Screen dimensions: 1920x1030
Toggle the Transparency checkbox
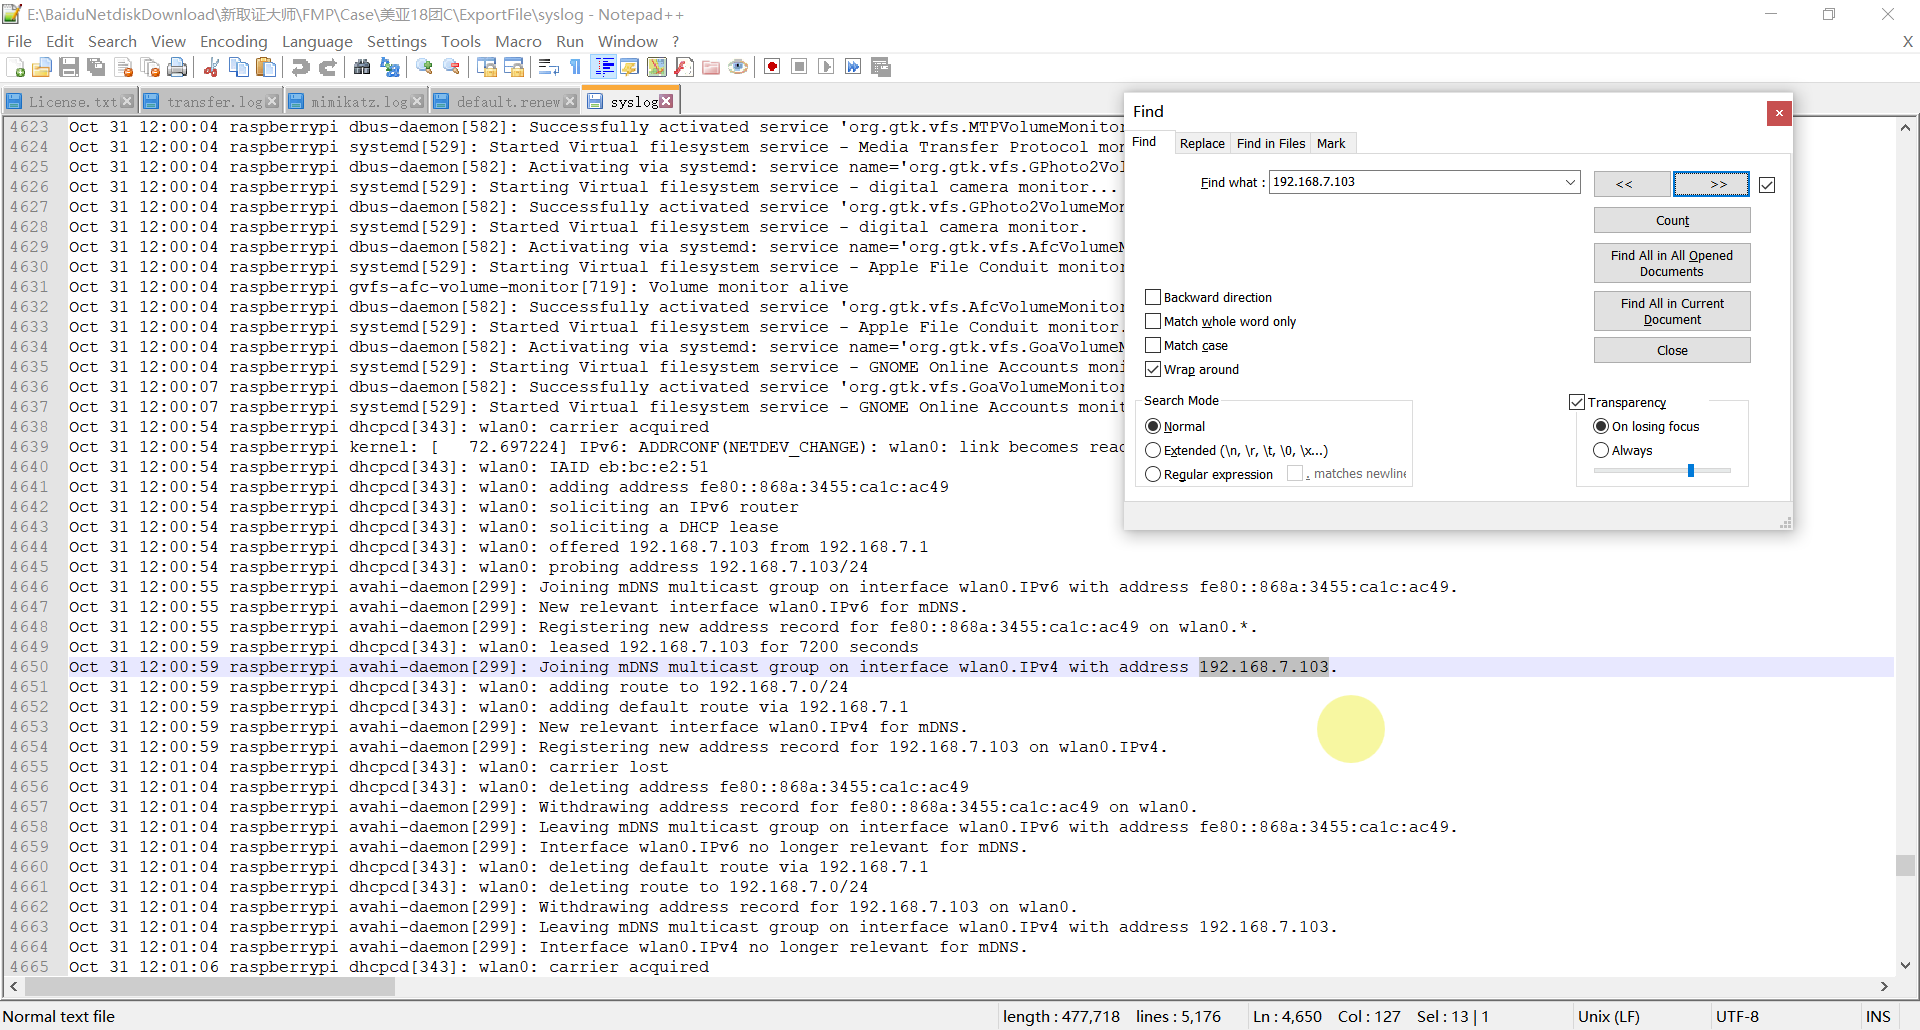point(1577,402)
